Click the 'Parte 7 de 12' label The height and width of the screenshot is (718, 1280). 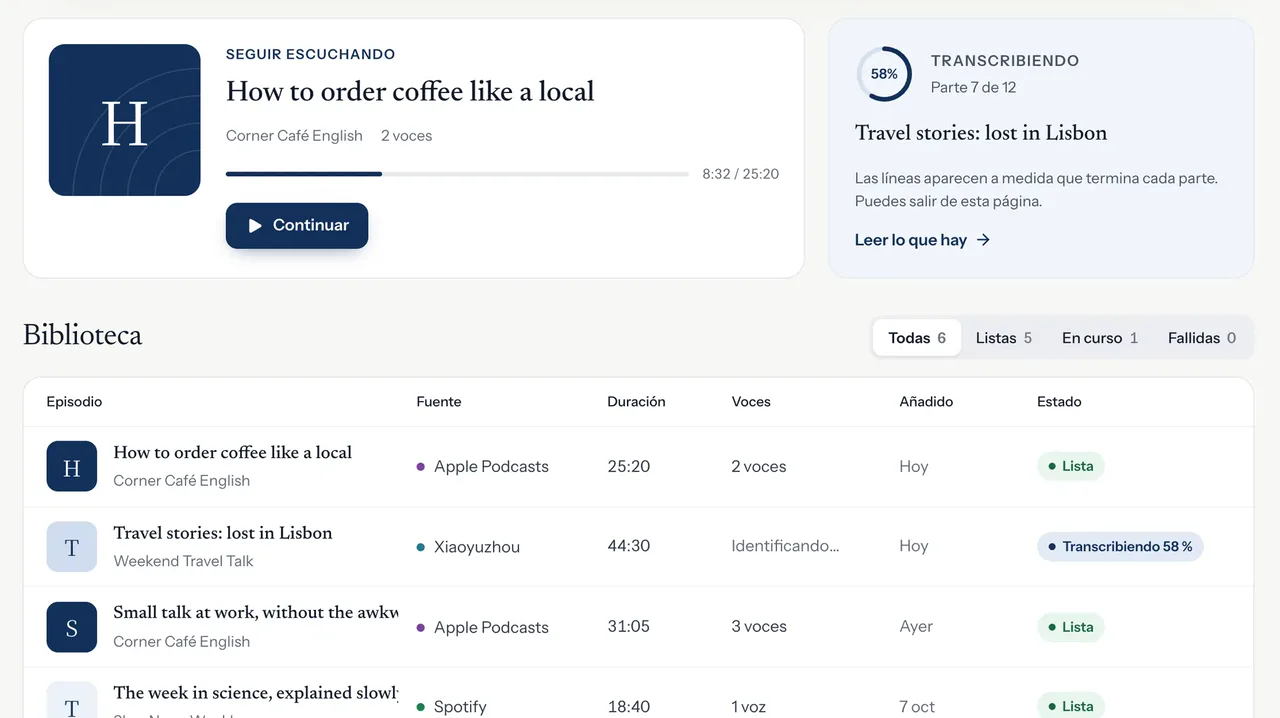(x=973, y=87)
